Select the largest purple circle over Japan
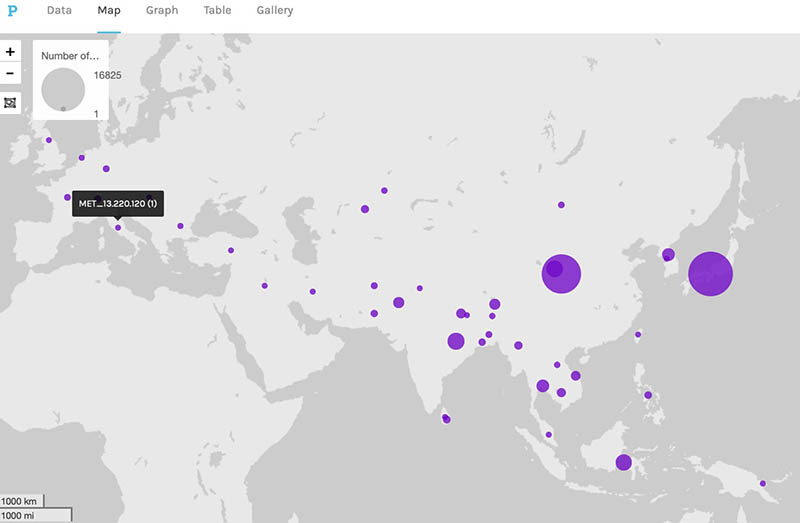Screen dimensions: 800x523 click(710, 272)
